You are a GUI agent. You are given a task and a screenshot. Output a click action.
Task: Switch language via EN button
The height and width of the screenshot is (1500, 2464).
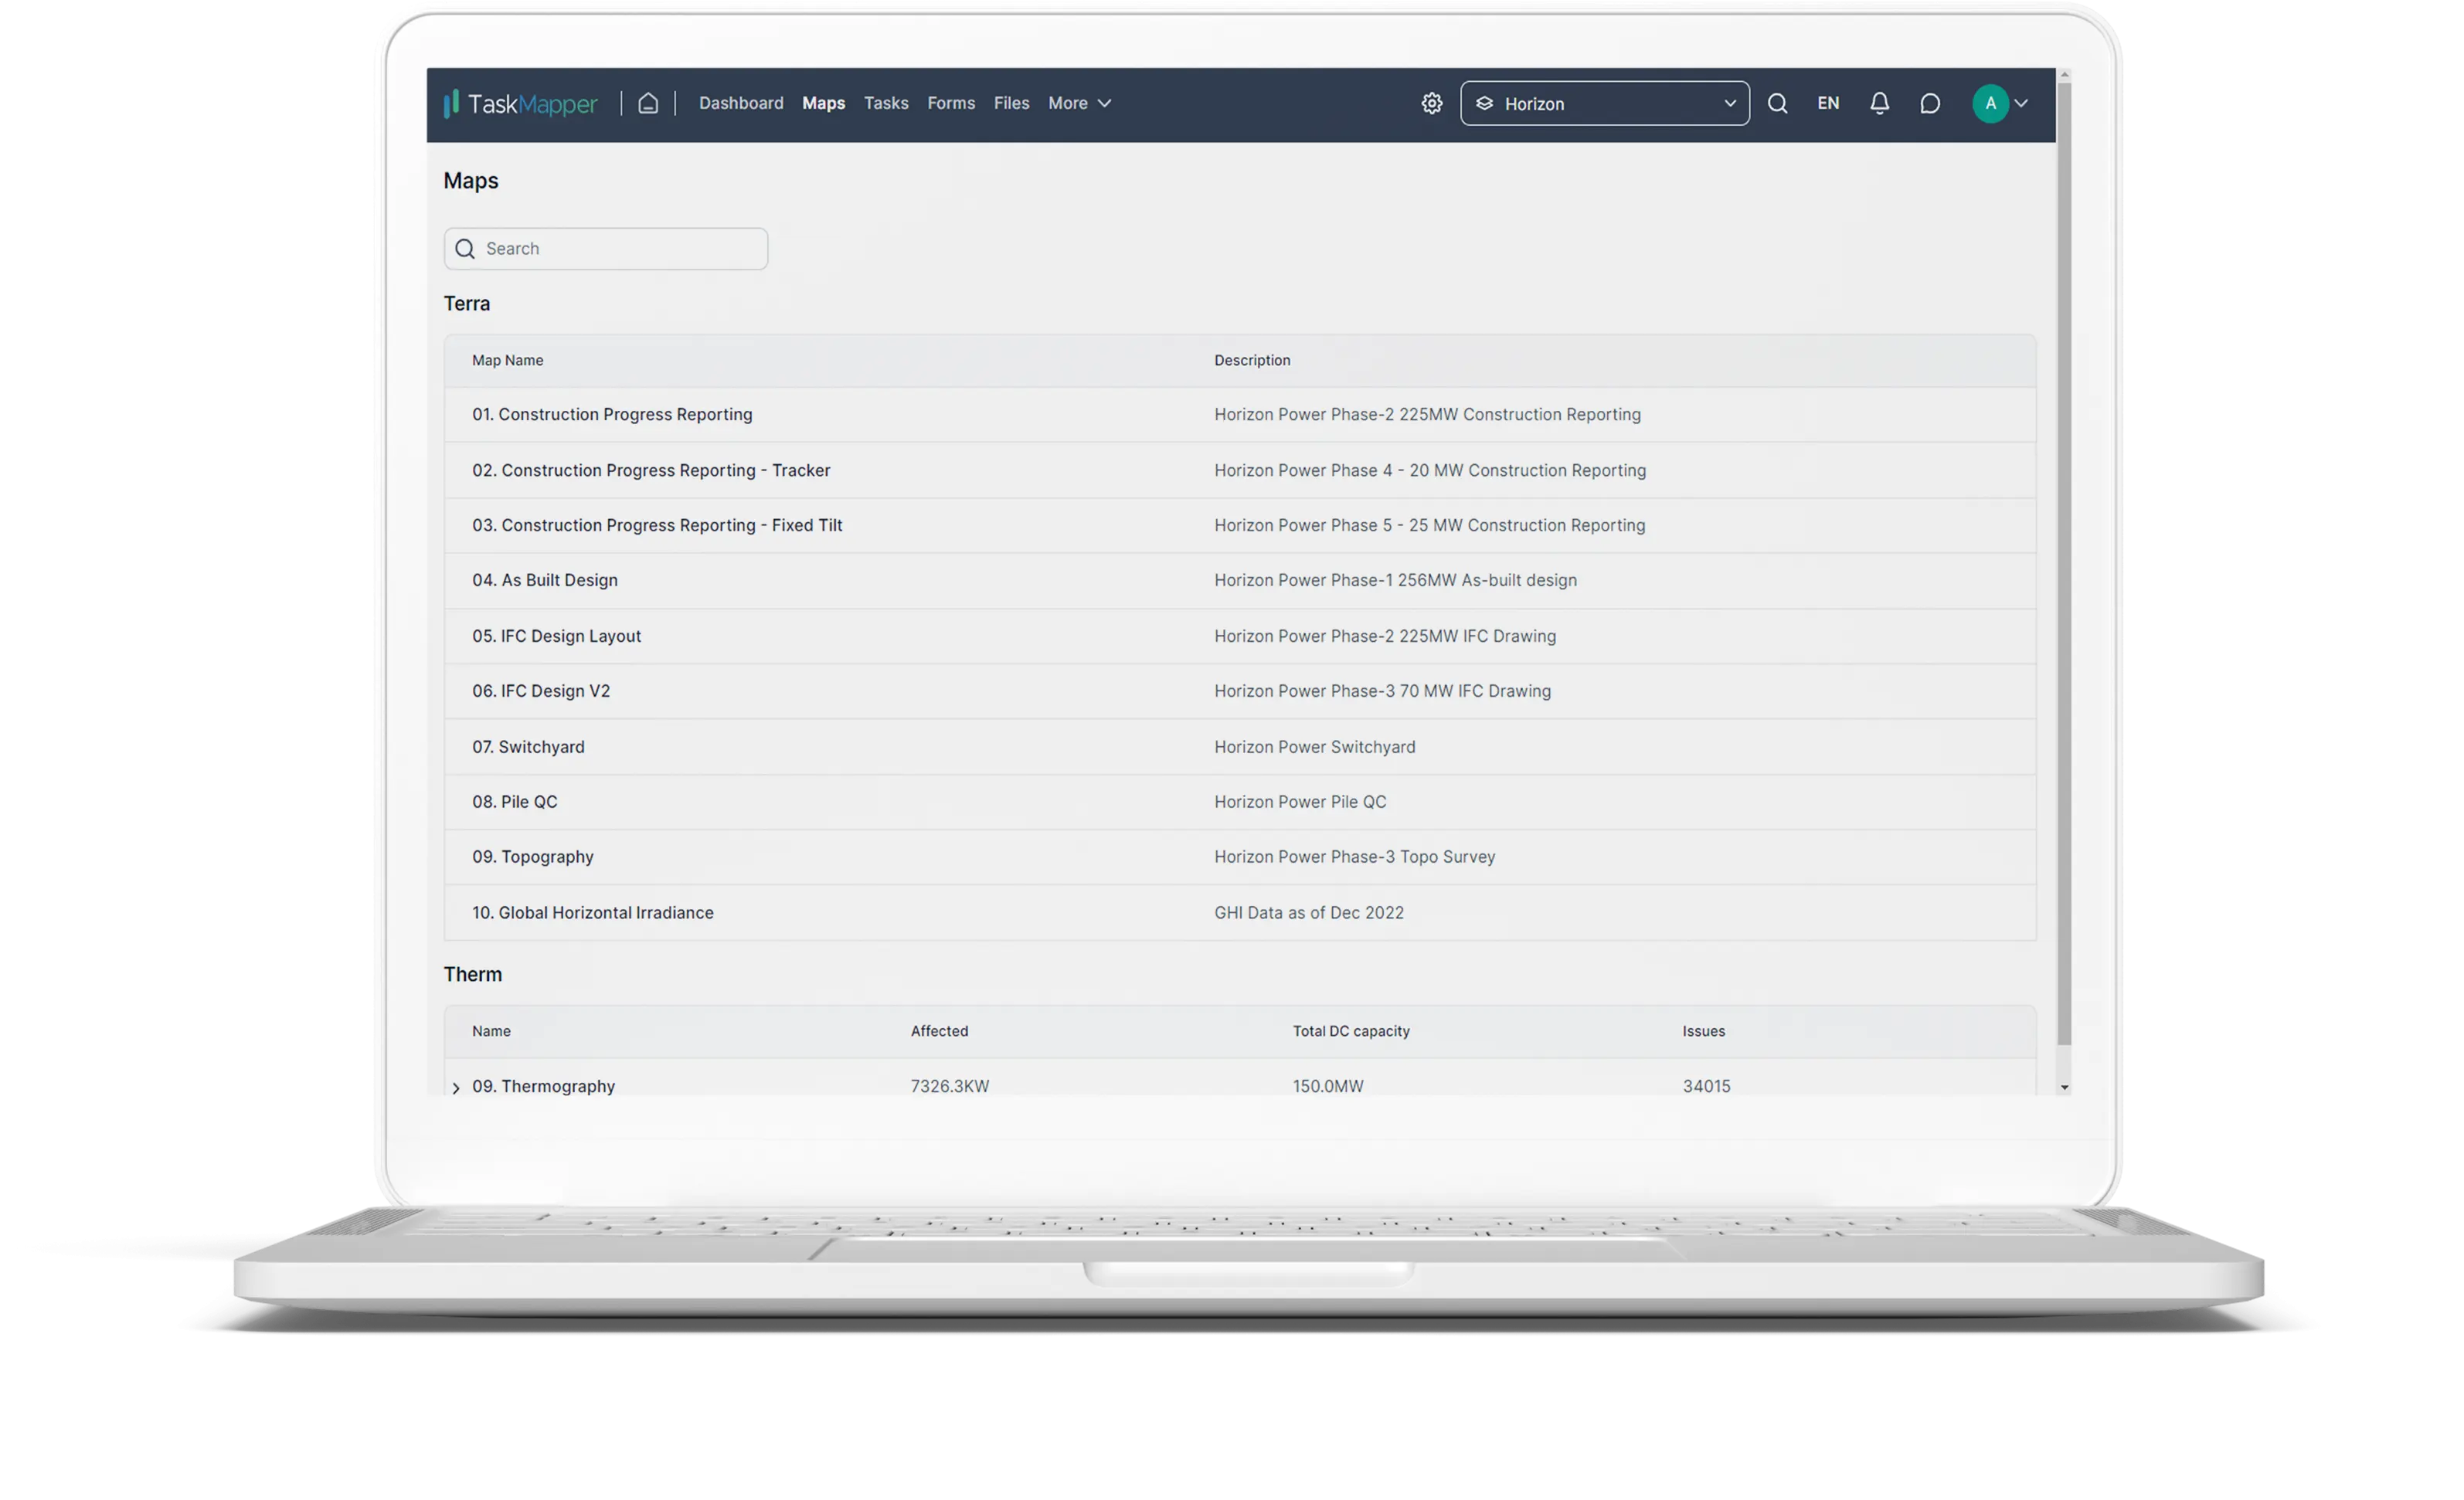click(1828, 103)
